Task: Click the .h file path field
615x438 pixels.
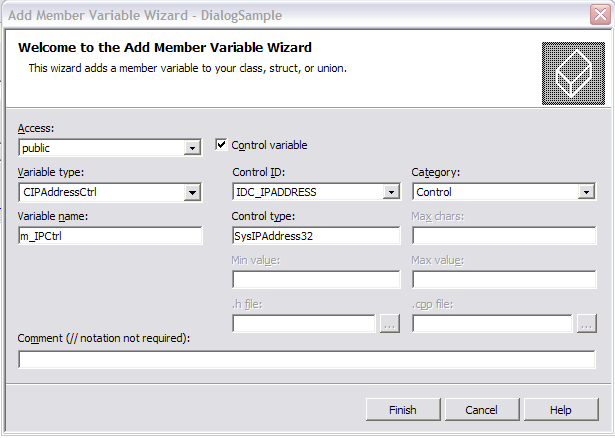Action: (x=304, y=324)
